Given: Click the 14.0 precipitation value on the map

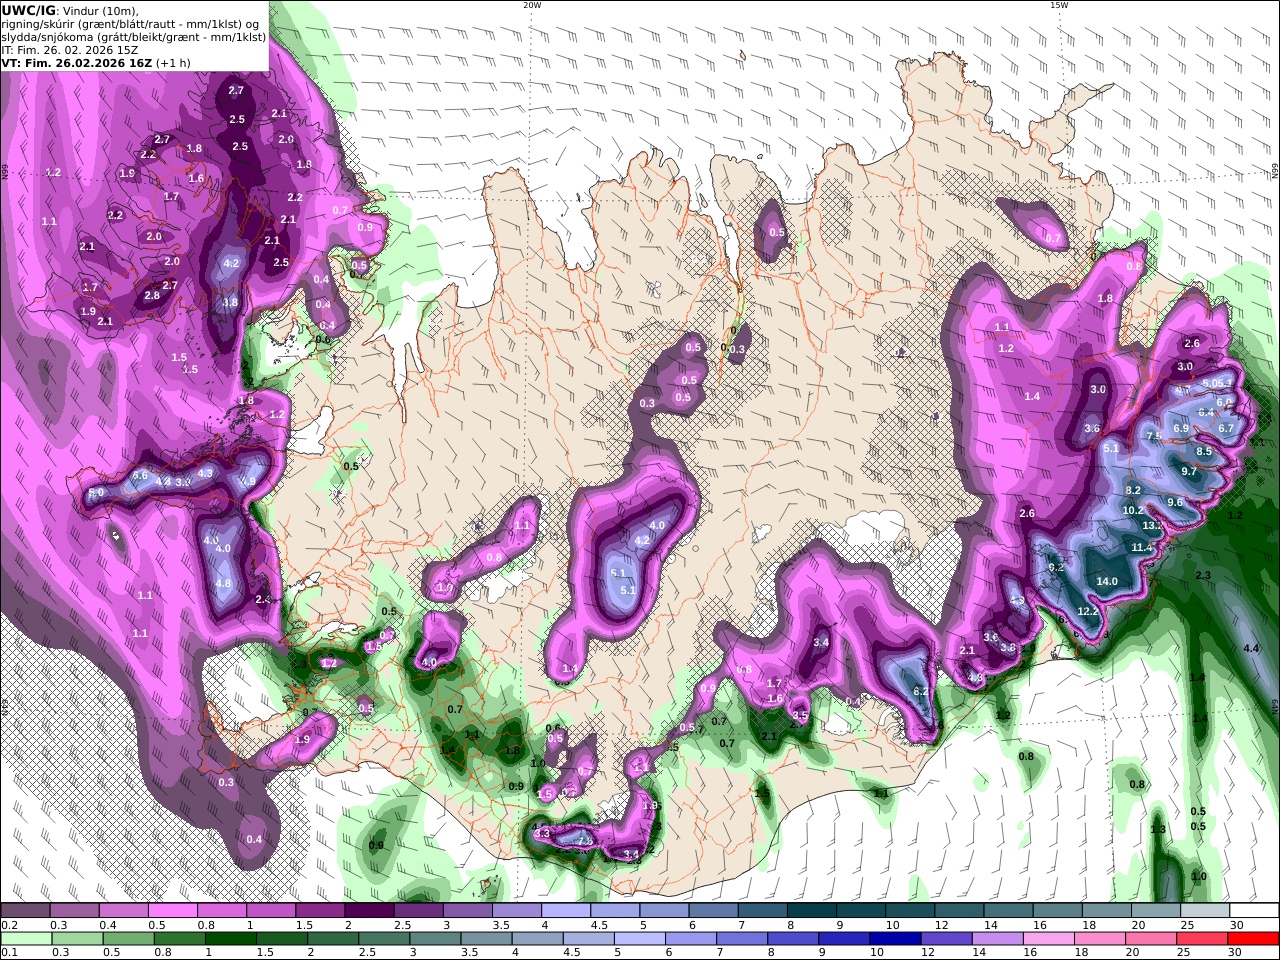Looking at the screenshot, I should click(x=1107, y=581).
